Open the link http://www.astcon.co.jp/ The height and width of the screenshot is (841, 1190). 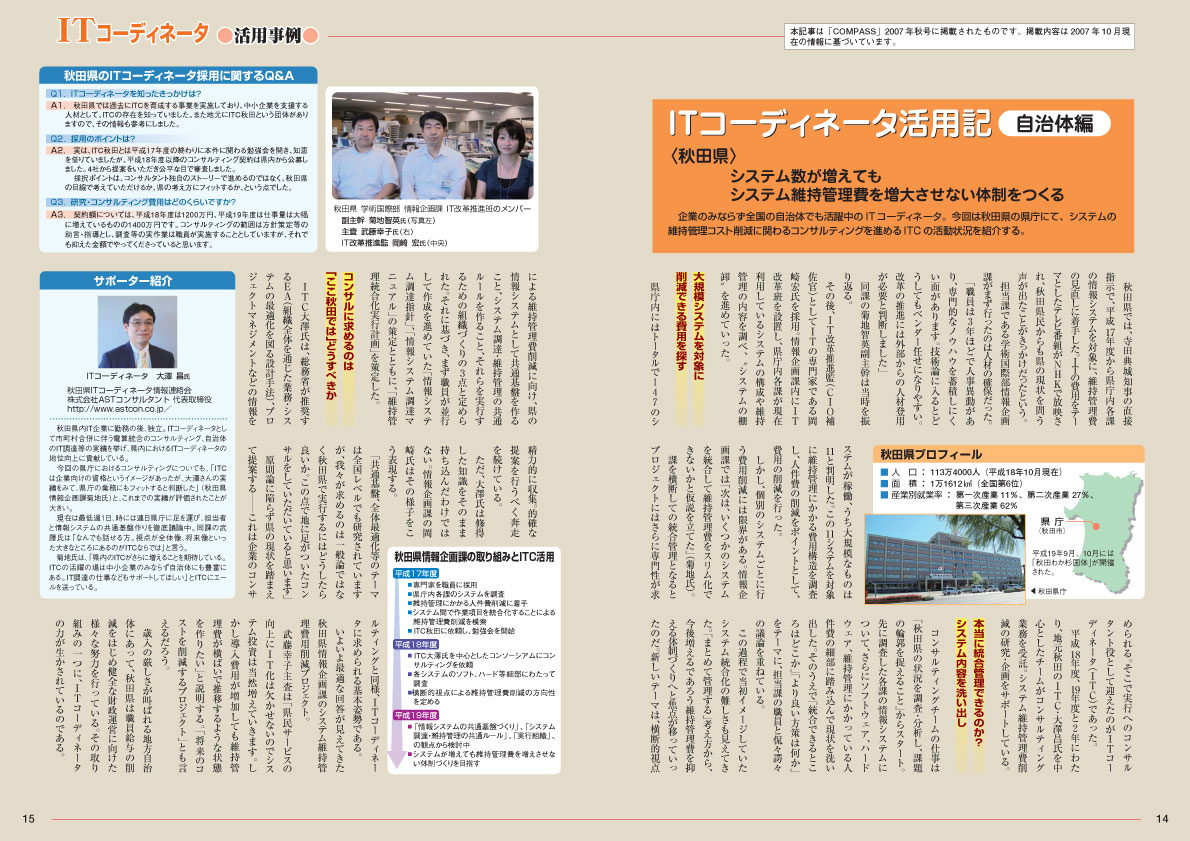[x=118, y=408]
